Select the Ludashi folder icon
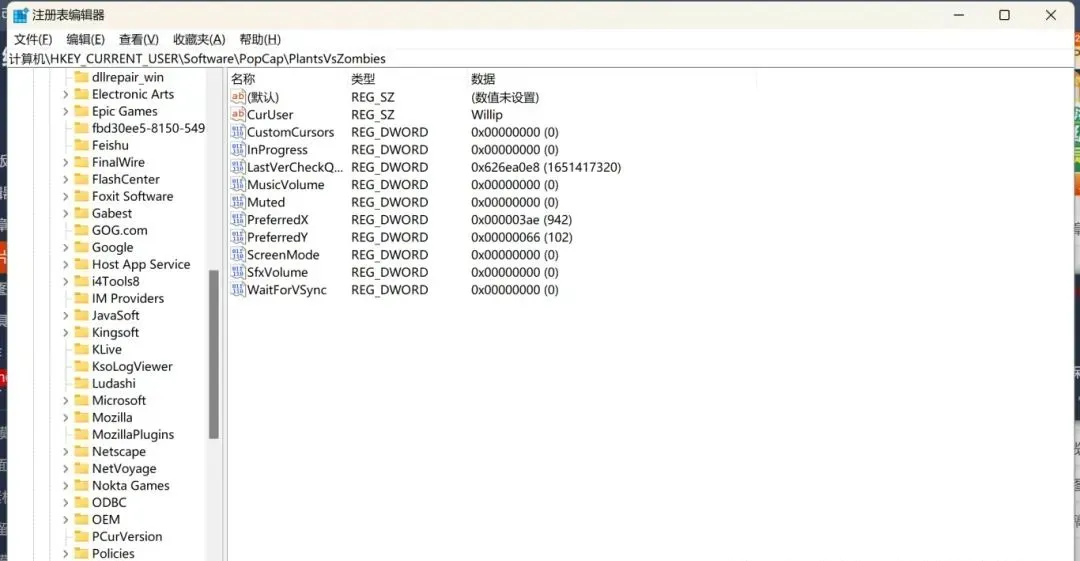The width and height of the screenshot is (1080, 561). (81, 383)
